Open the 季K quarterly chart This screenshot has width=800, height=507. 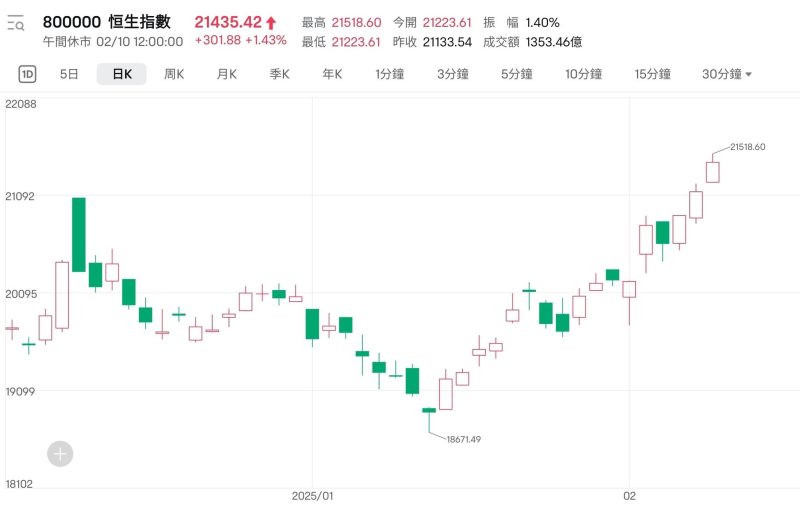(279, 74)
